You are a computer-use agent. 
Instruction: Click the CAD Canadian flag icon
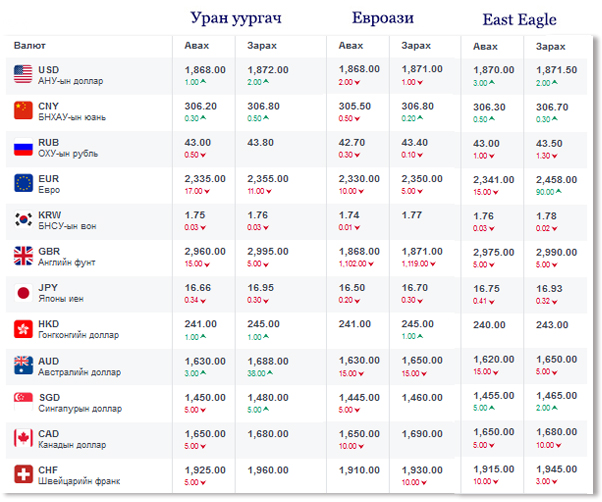pos(22,437)
